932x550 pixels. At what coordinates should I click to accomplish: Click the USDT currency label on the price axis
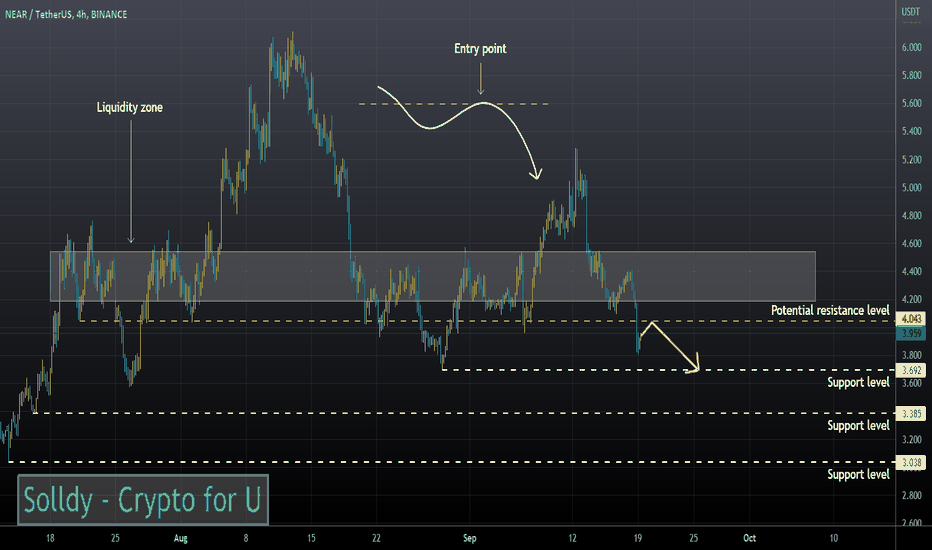911,11
